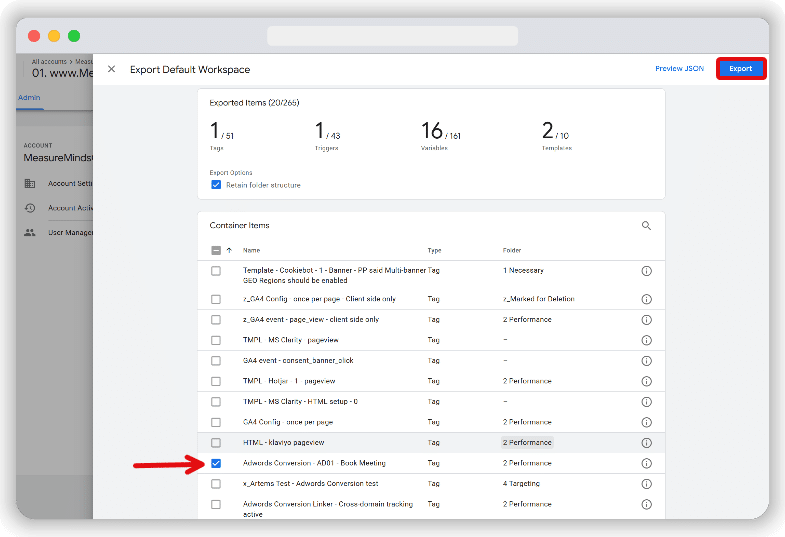Screen dimensions: 785x537
Task: Click the z_Marked for Deletion folder cell
Action: click(539, 299)
